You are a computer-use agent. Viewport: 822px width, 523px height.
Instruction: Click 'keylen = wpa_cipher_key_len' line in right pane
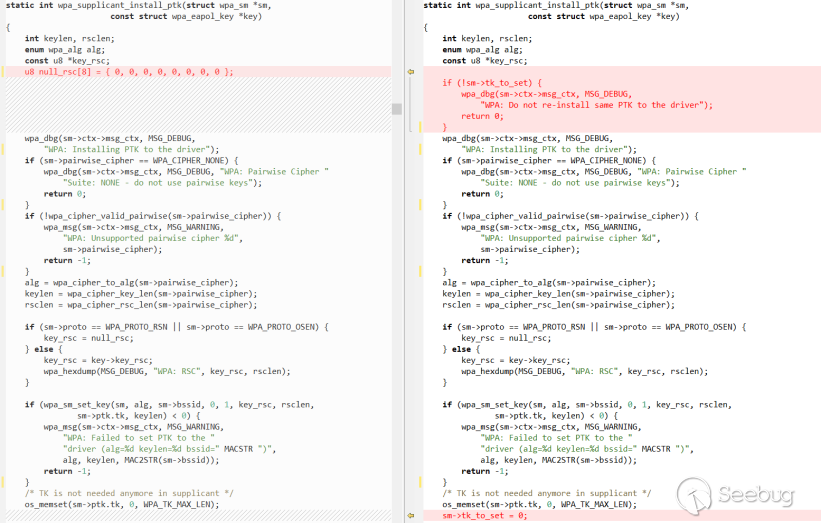coord(558,293)
